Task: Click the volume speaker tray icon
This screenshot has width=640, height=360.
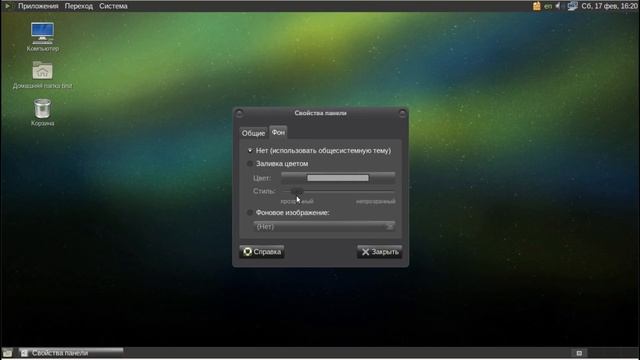Action: pos(558,6)
